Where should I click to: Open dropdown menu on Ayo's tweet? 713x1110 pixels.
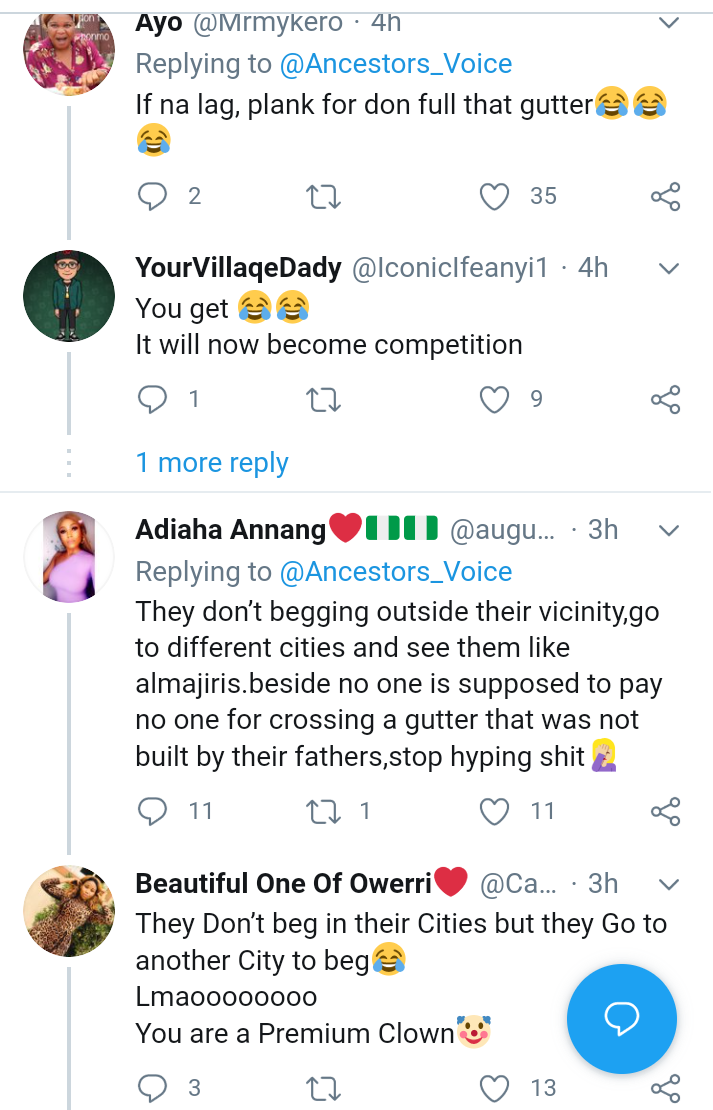click(x=668, y=21)
